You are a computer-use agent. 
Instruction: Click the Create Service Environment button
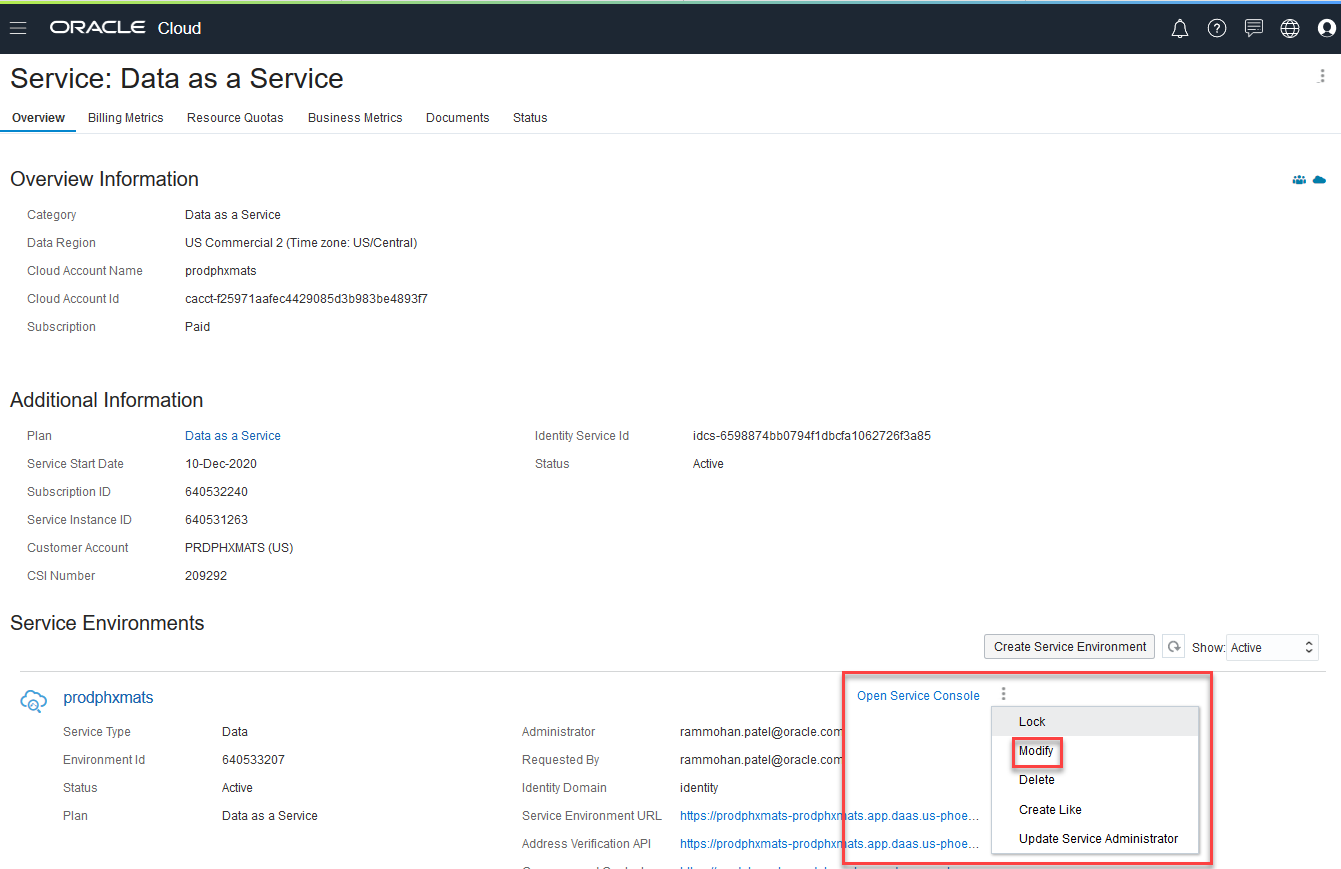point(1070,647)
